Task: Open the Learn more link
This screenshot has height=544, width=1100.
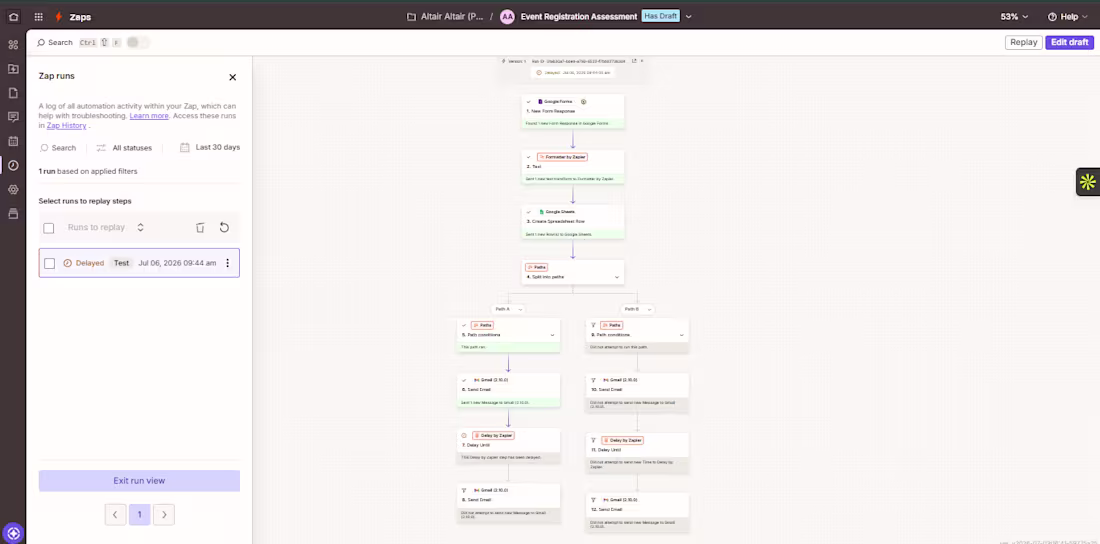Action: [x=149, y=116]
